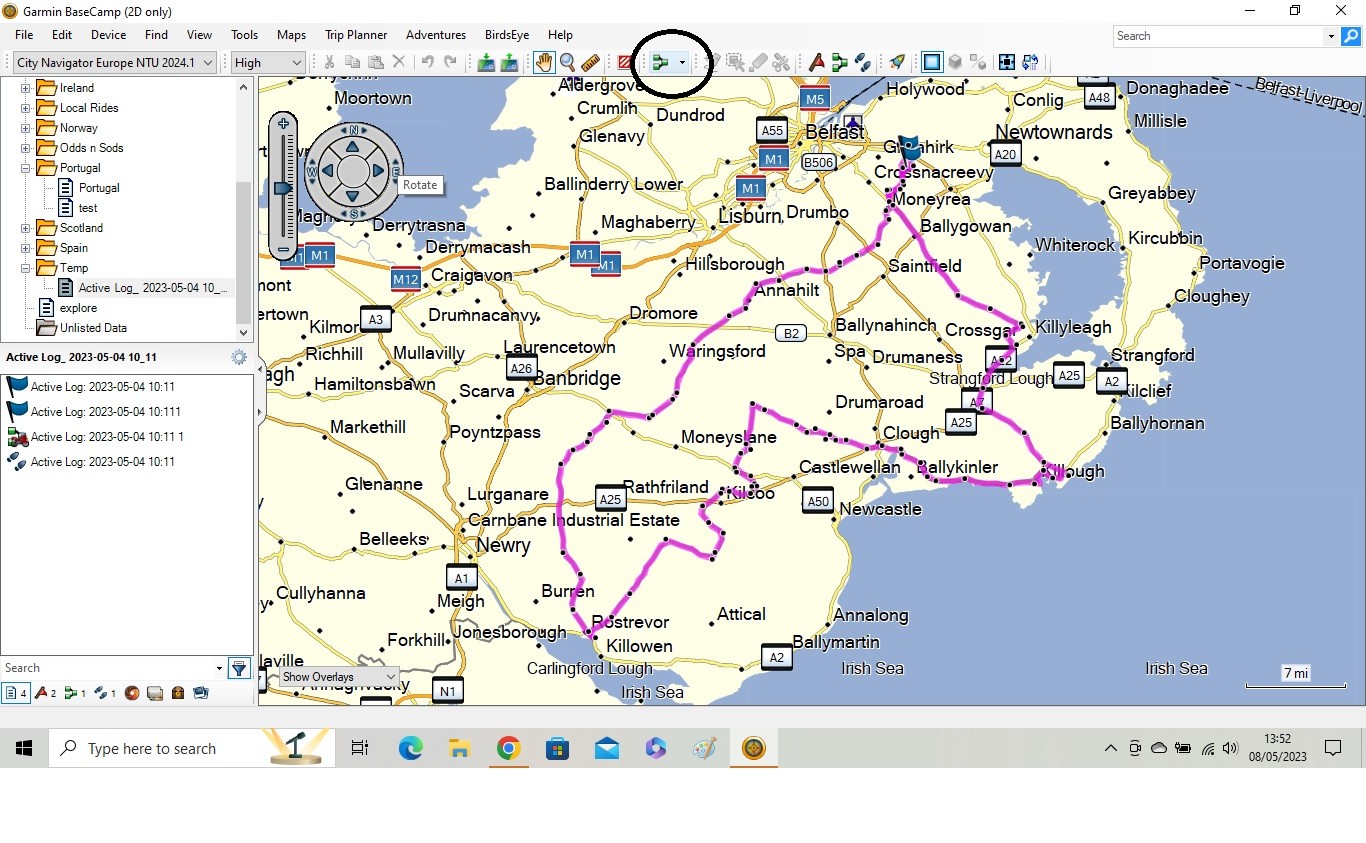Click the library options gear icon
1366x843 pixels.
coord(239,357)
